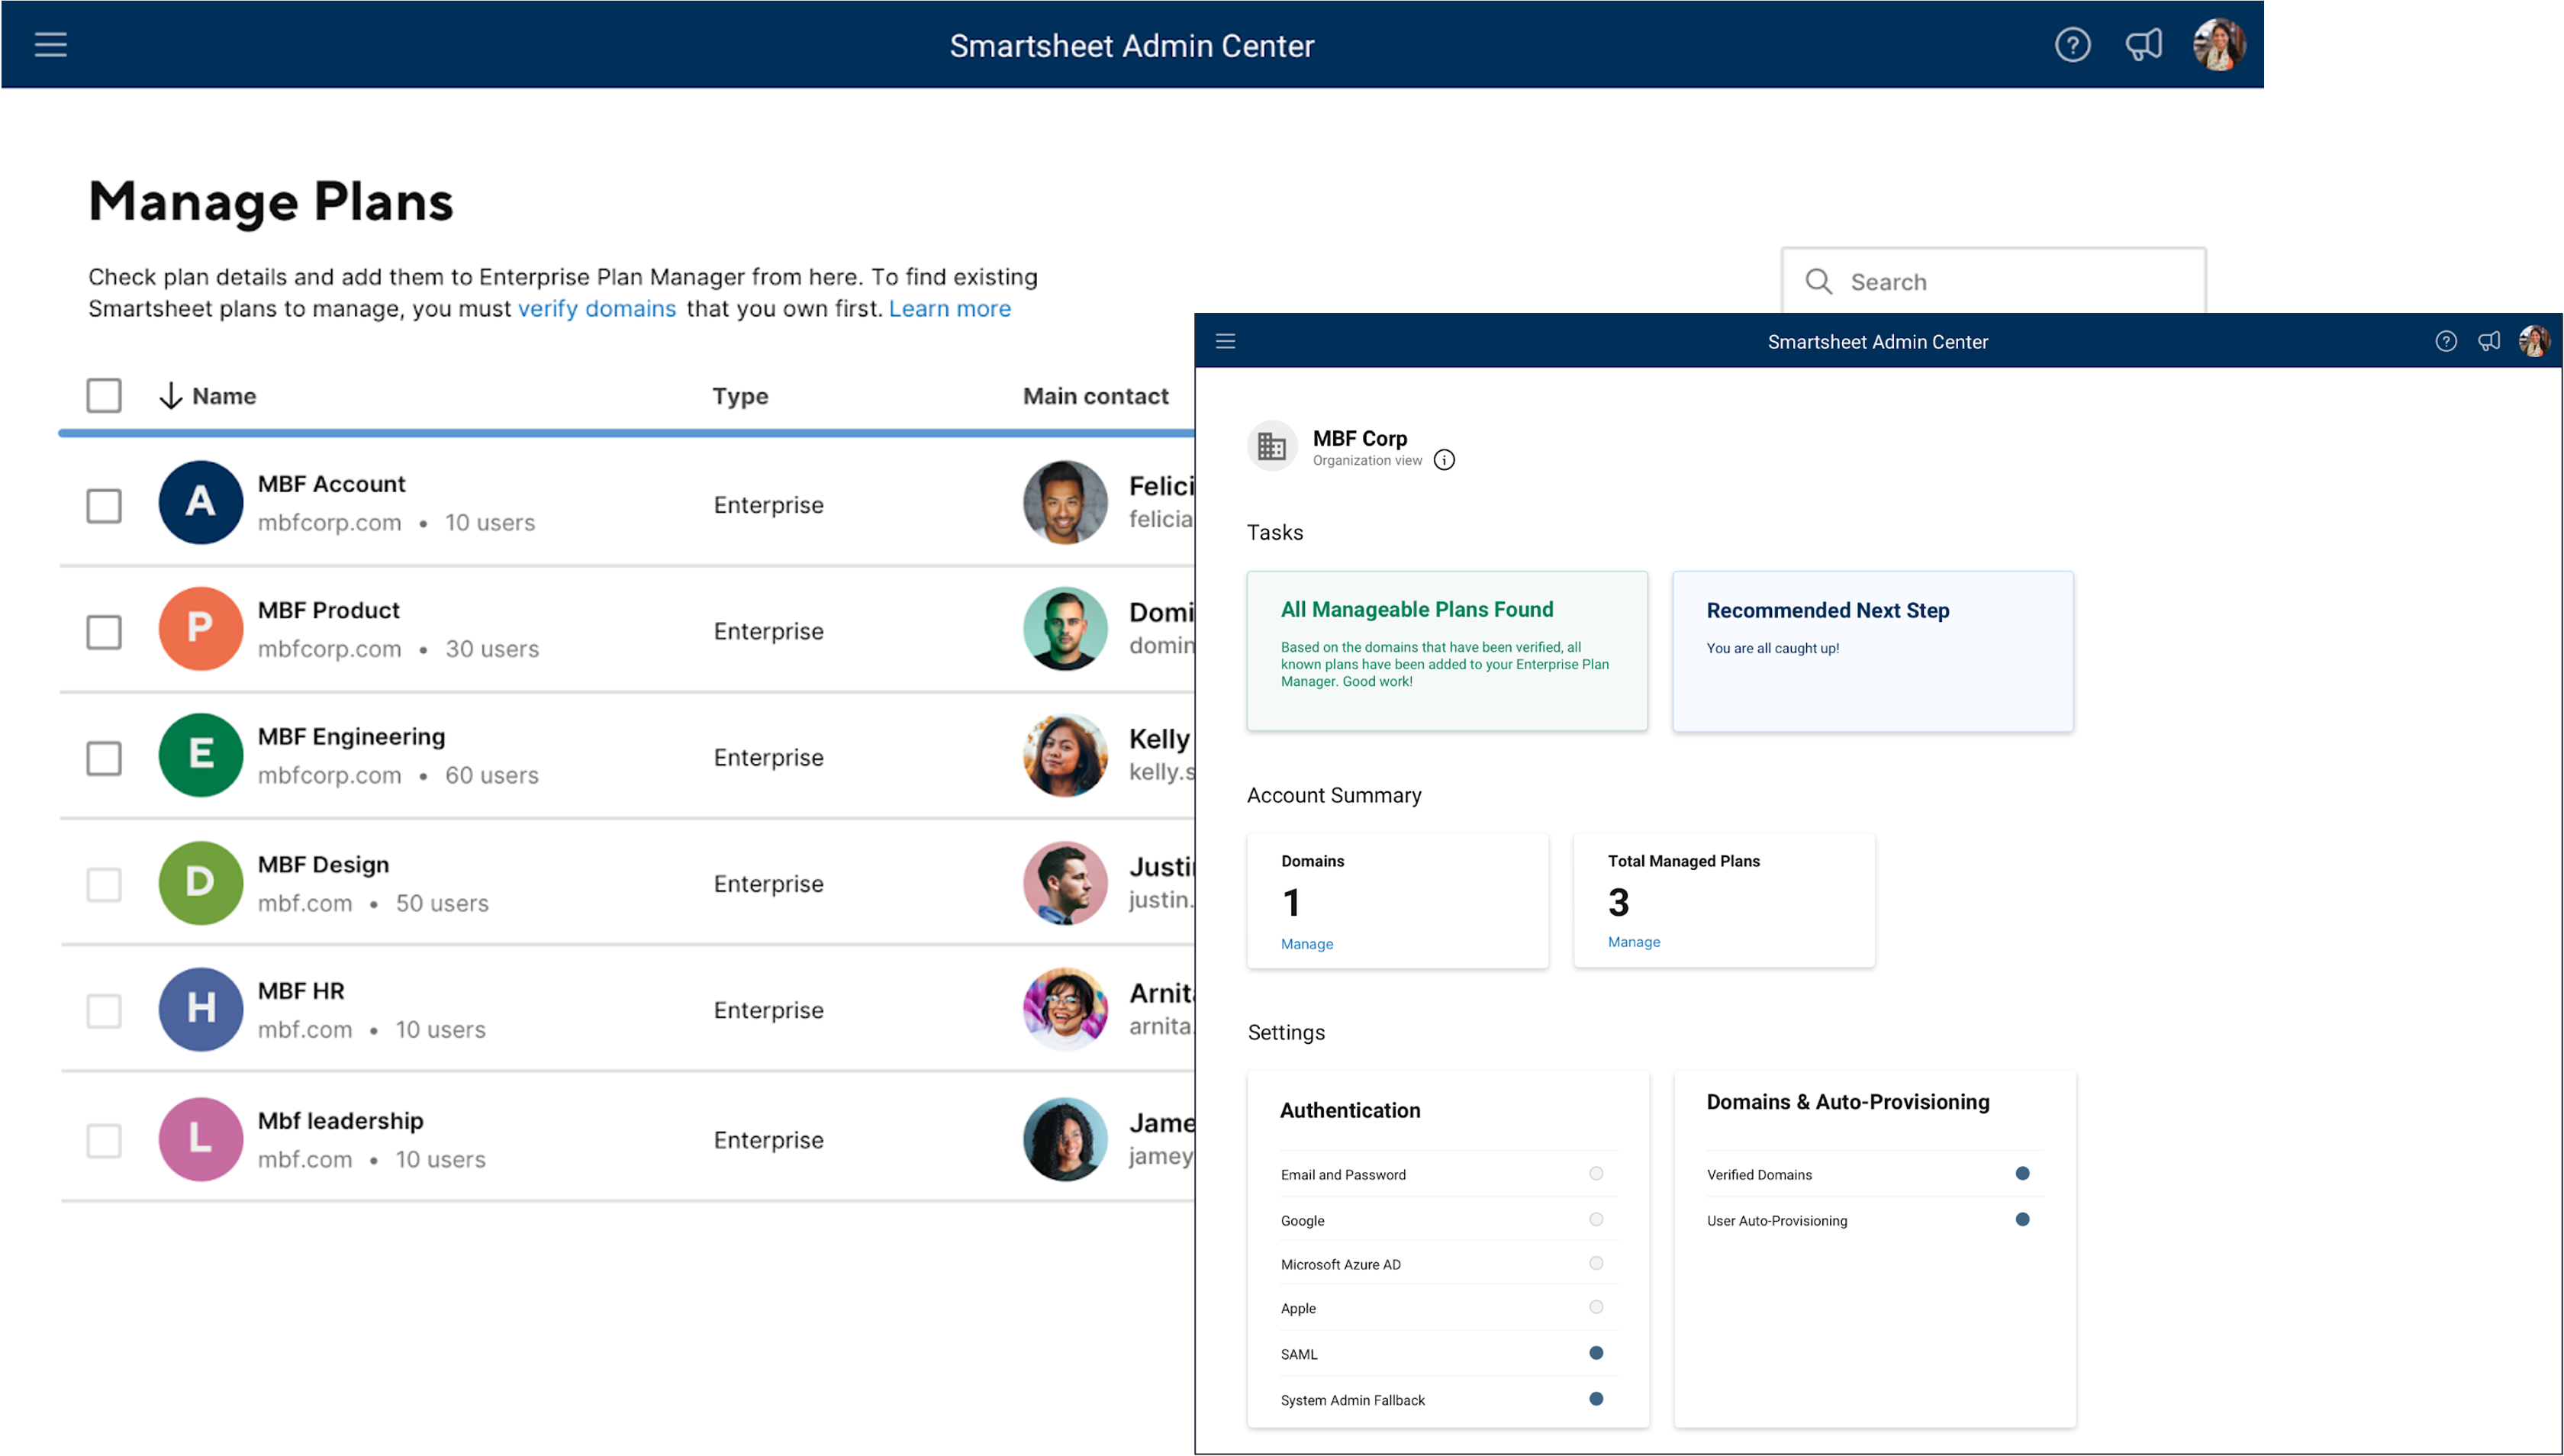Screen dimensions: 2564x1456
Task: Click Manage link under Domains card
Action: 1306,944
